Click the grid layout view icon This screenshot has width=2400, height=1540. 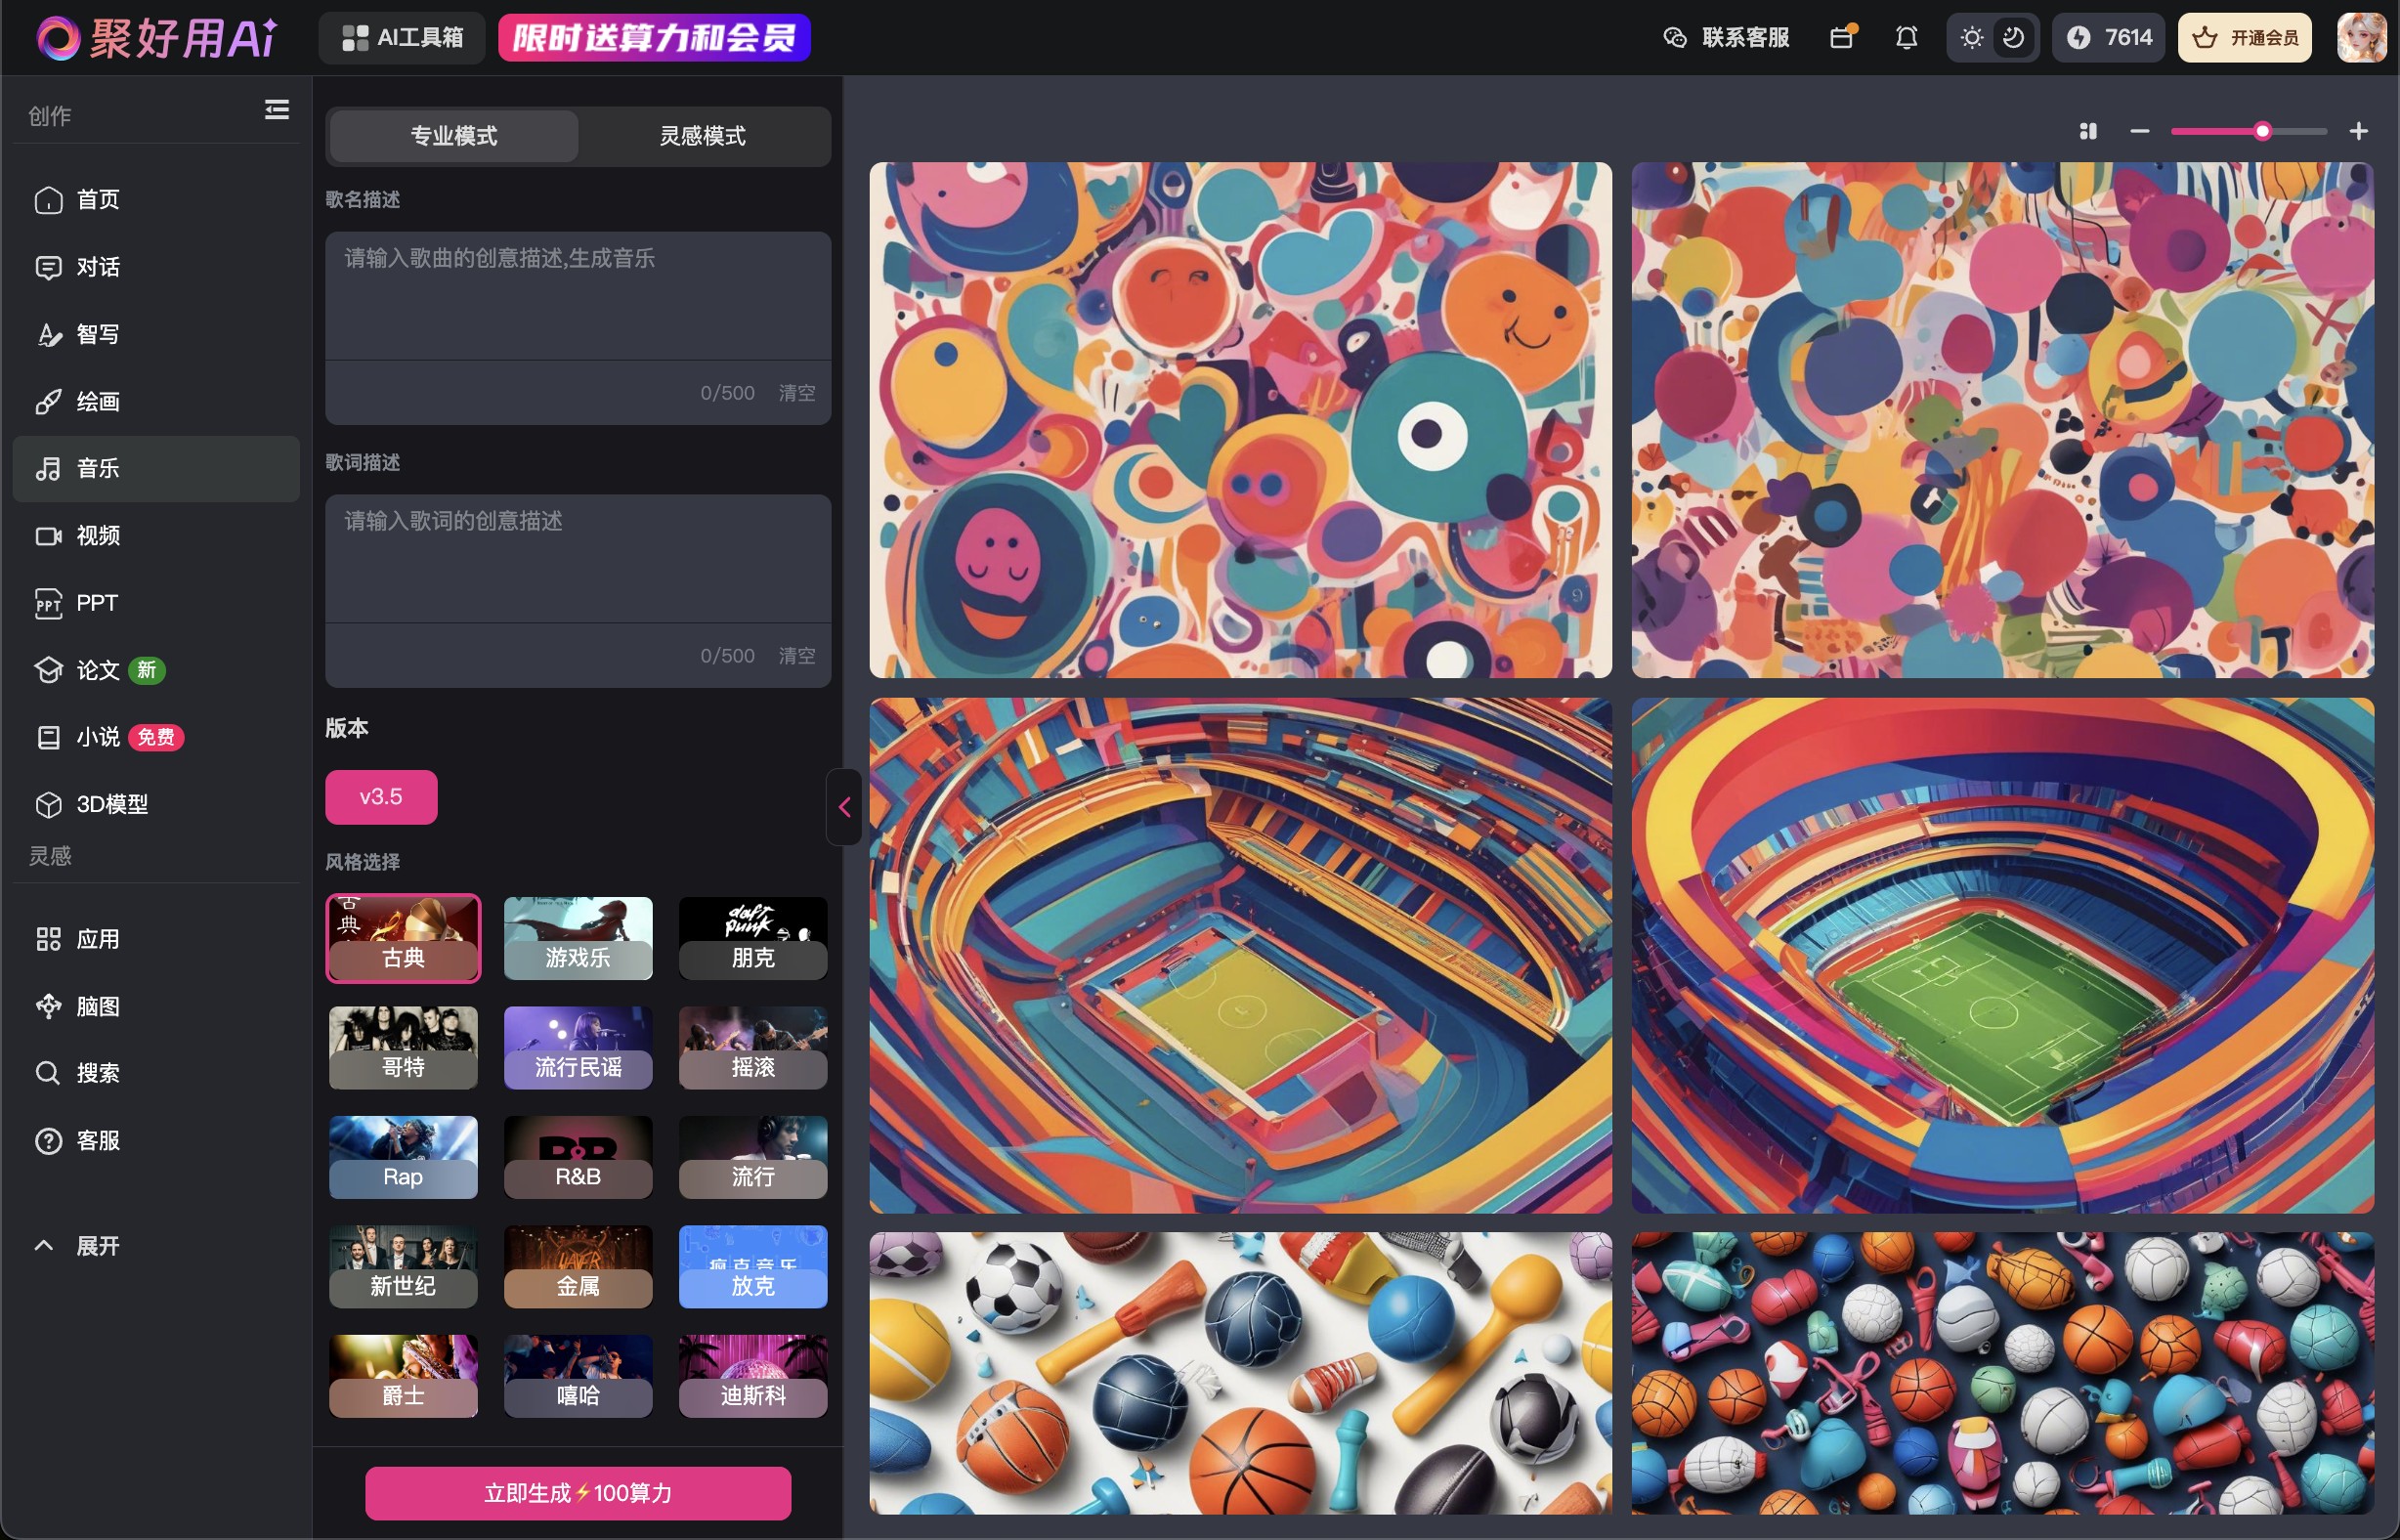click(x=2088, y=132)
